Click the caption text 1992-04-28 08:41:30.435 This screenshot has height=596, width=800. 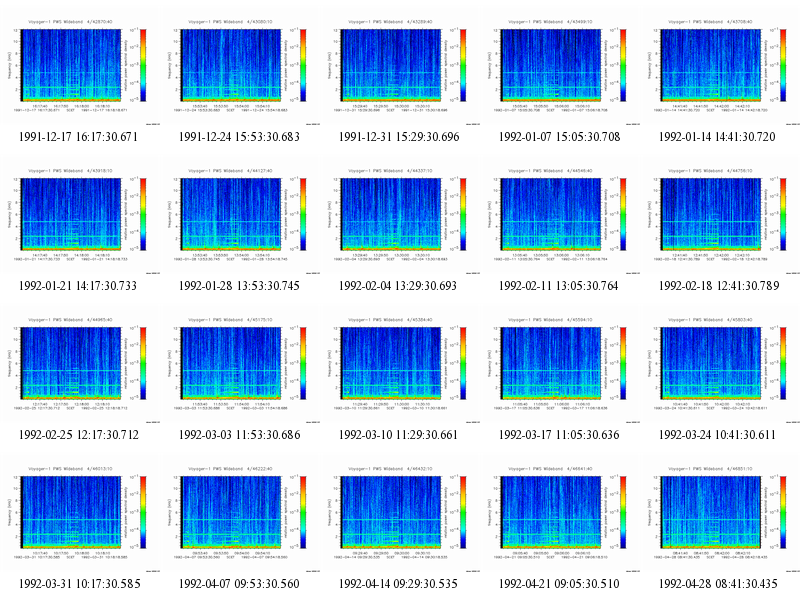tap(718, 584)
